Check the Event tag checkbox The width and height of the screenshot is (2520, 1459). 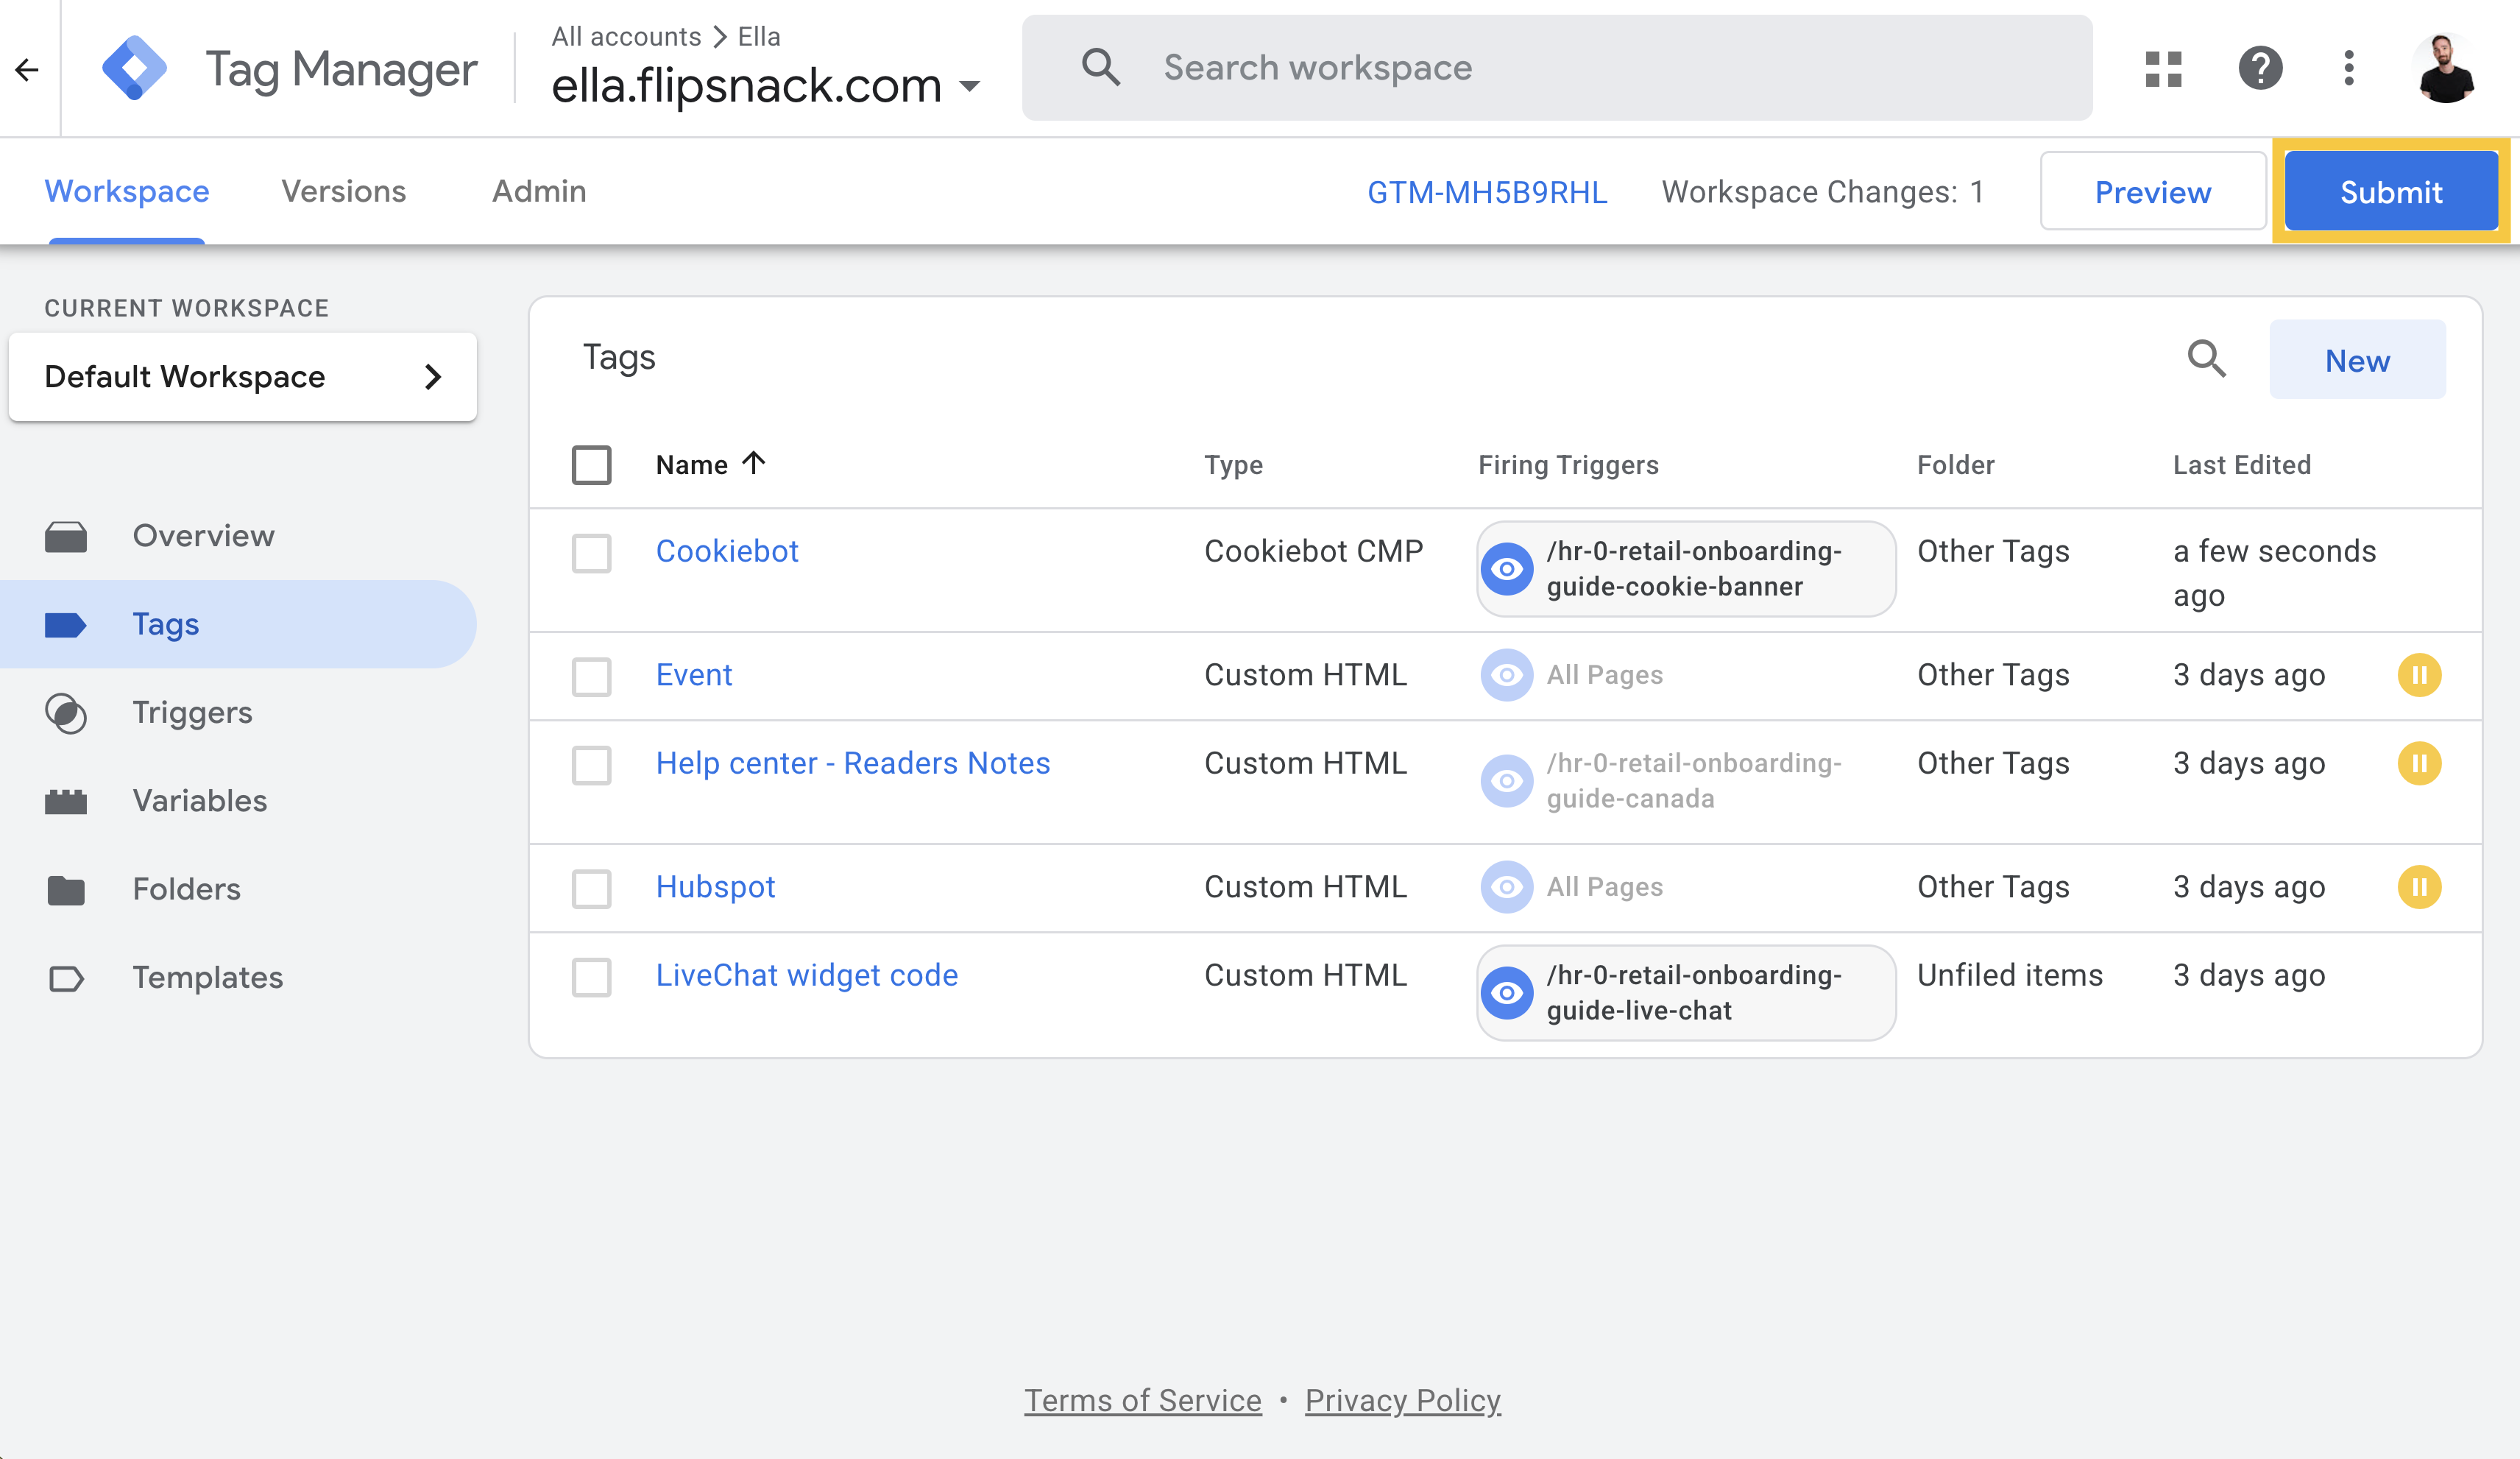click(x=592, y=677)
